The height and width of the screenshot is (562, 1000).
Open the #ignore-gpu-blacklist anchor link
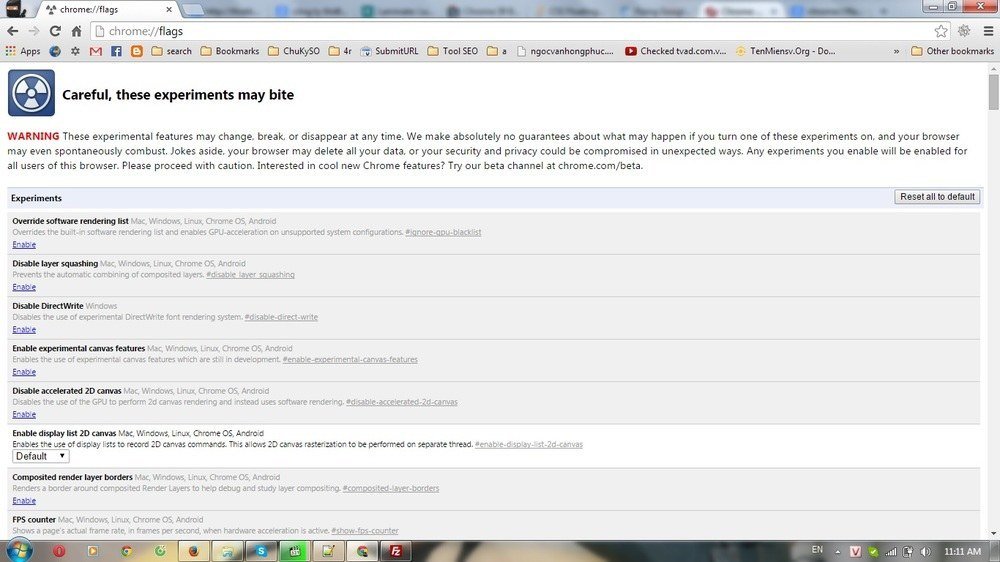tap(443, 232)
